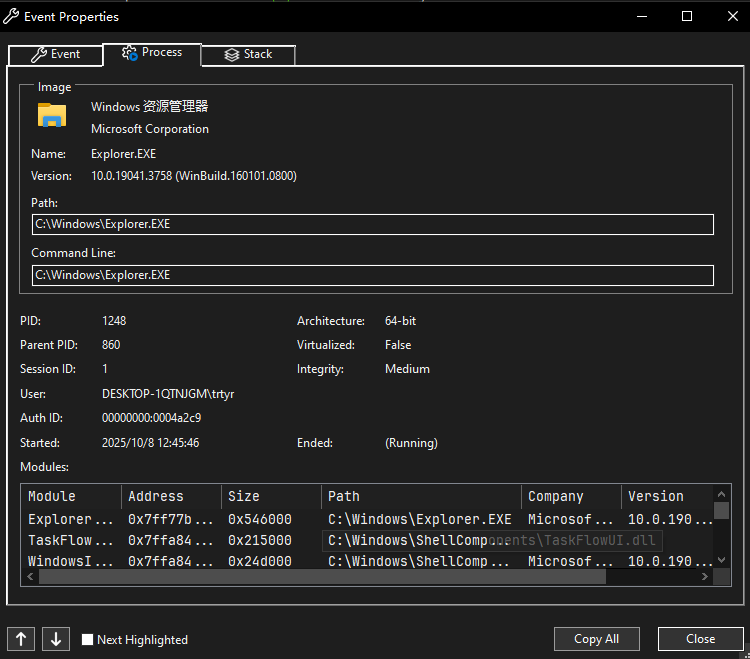Sort modules by Address column header
Viewport: 750px width, 659px height.
pyautogui.click(x=170, y=496)
